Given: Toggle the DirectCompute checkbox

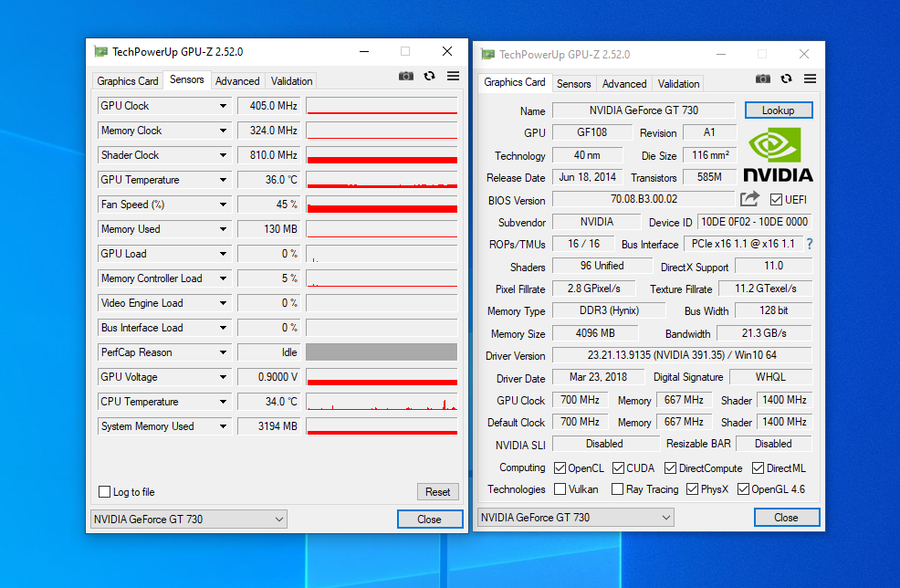Looking at the screenshot, I should tap(670, 468).
